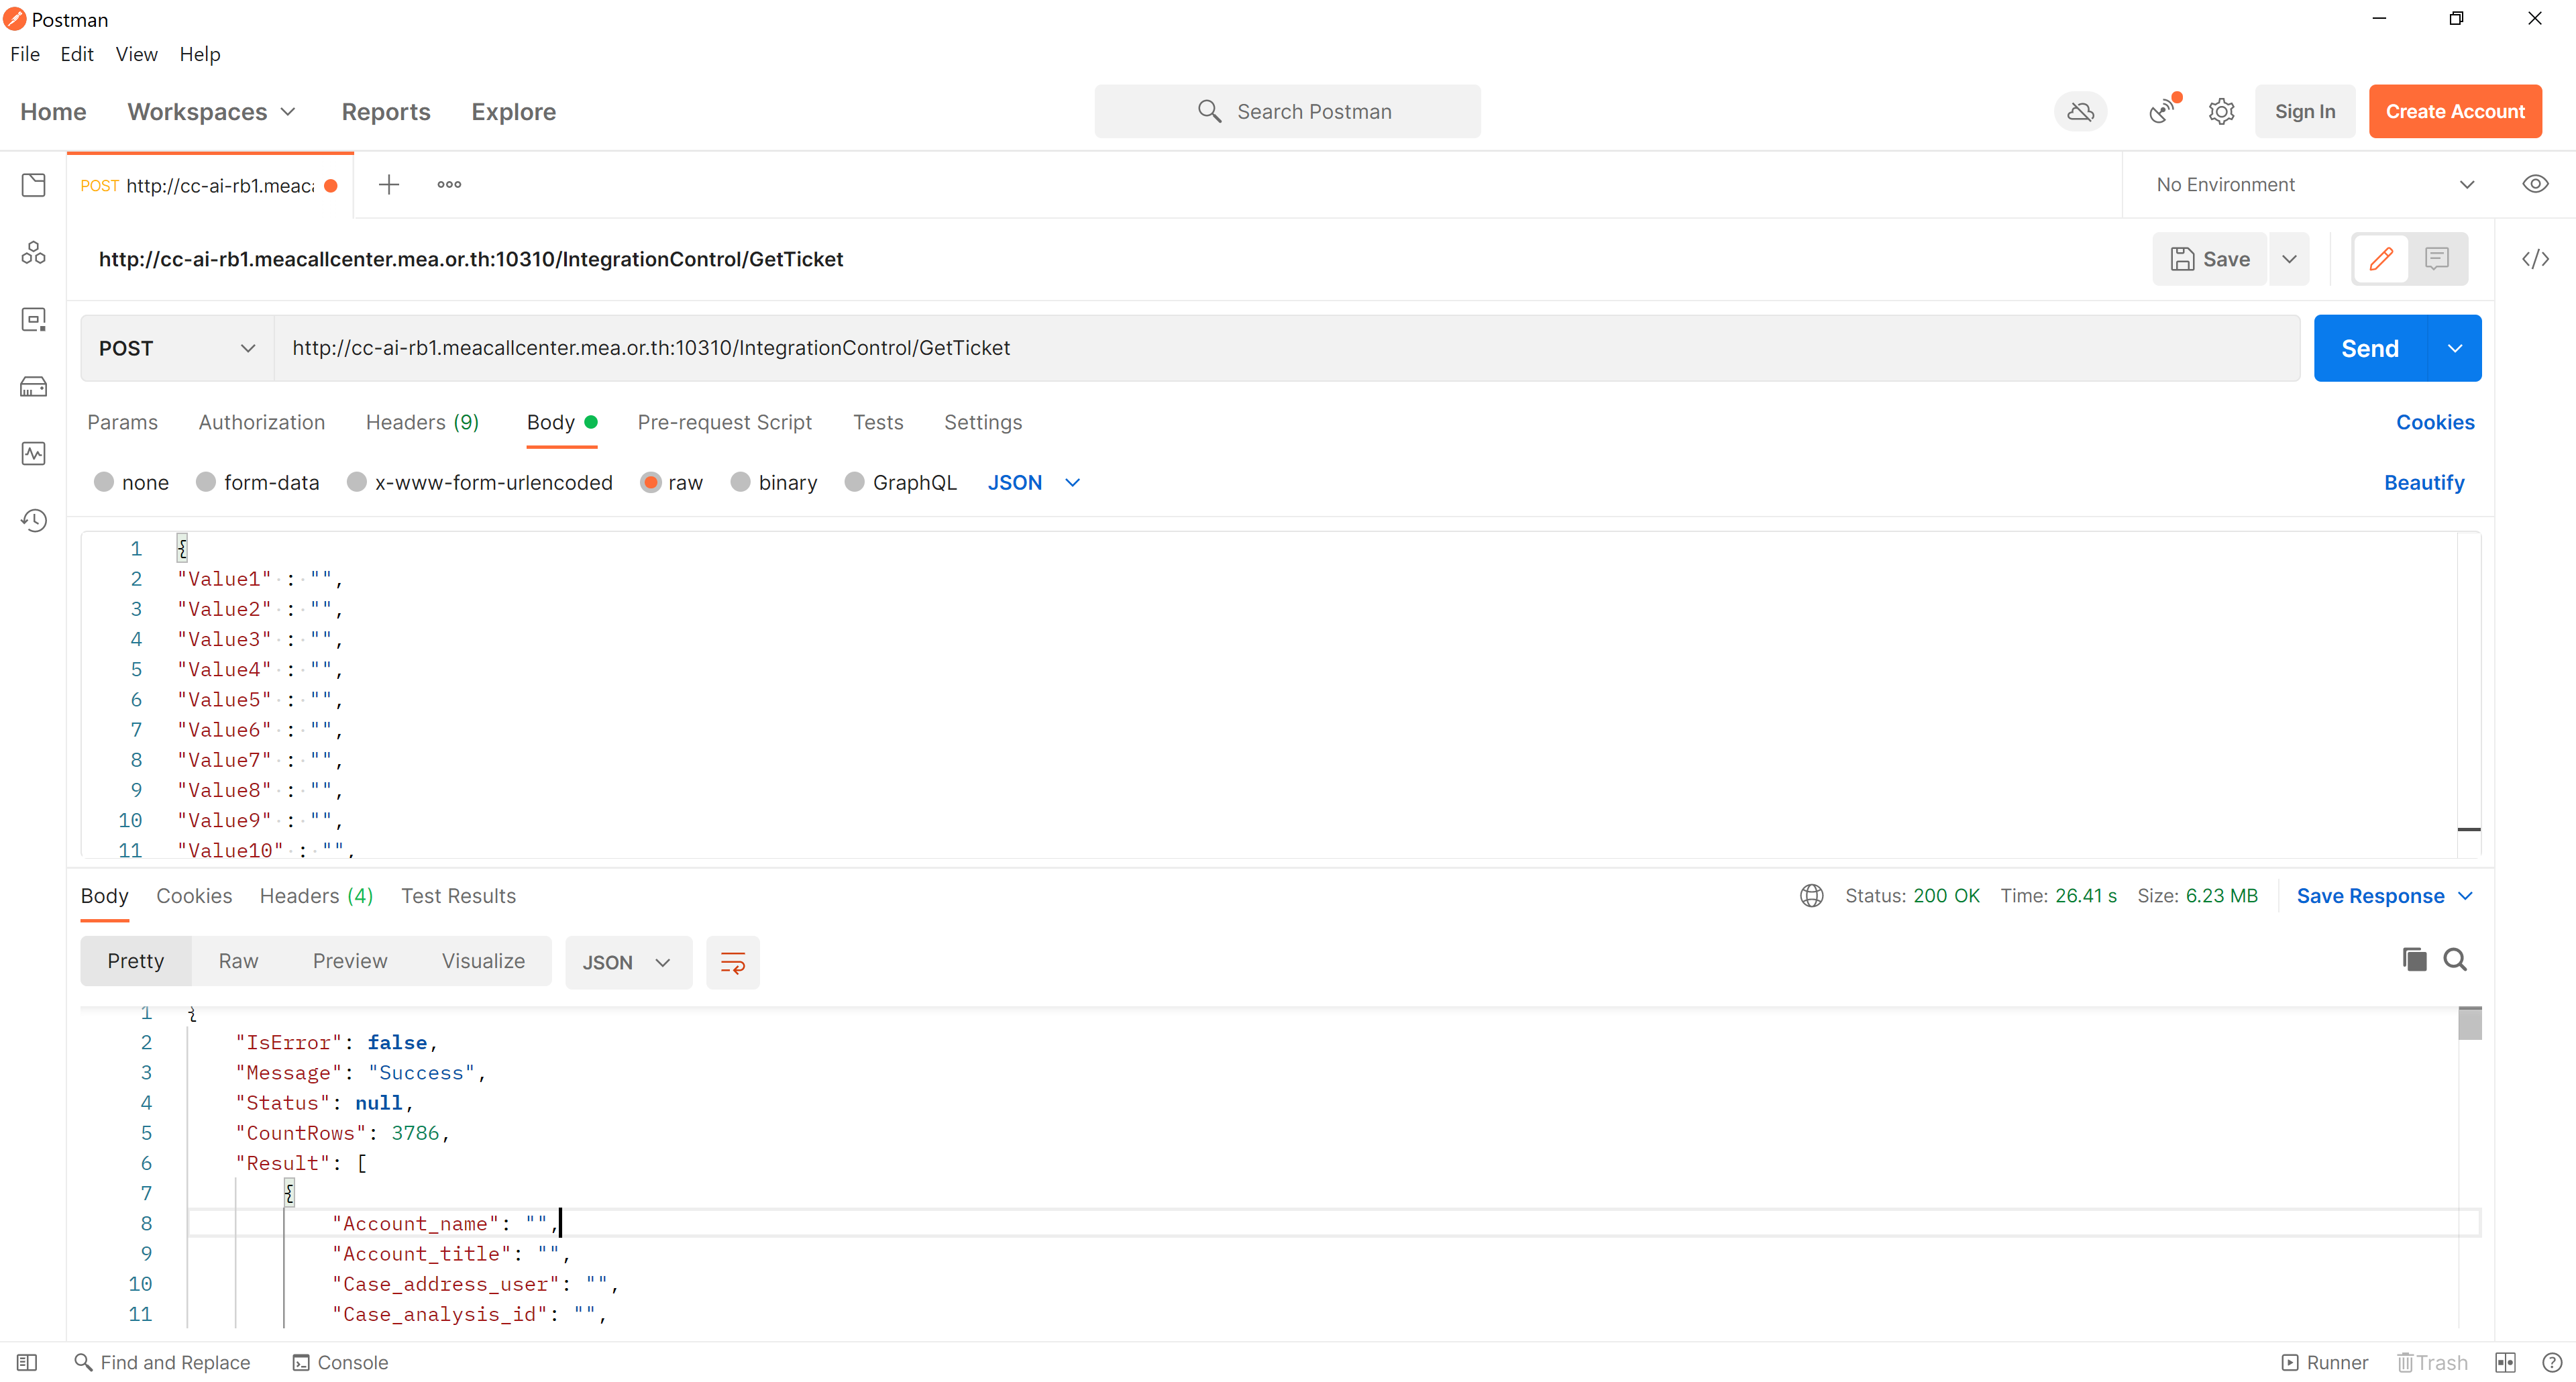
Task: Click the copy response body icon
Action: click(2412, 959)
